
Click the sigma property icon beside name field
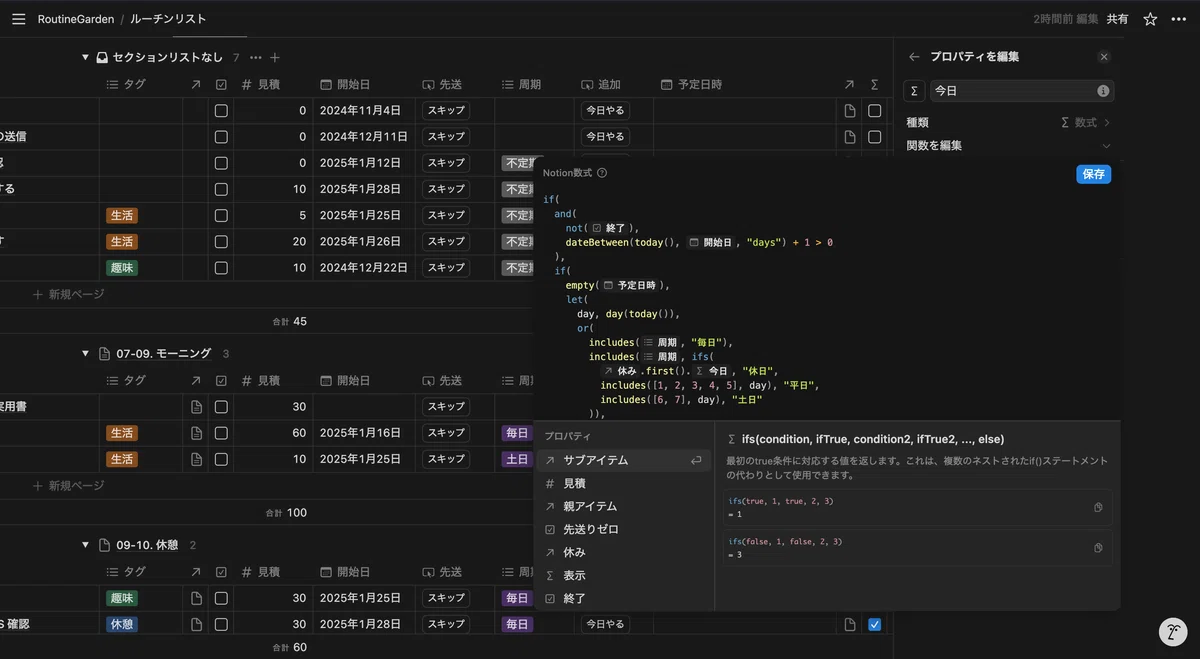click(914, 91)
